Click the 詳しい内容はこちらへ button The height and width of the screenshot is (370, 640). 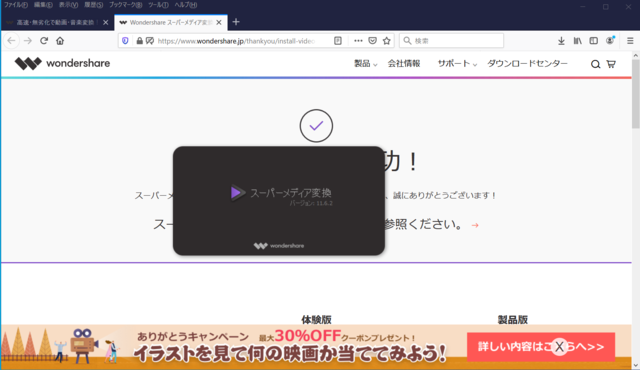pyautogui.click(x=541, y=347)
